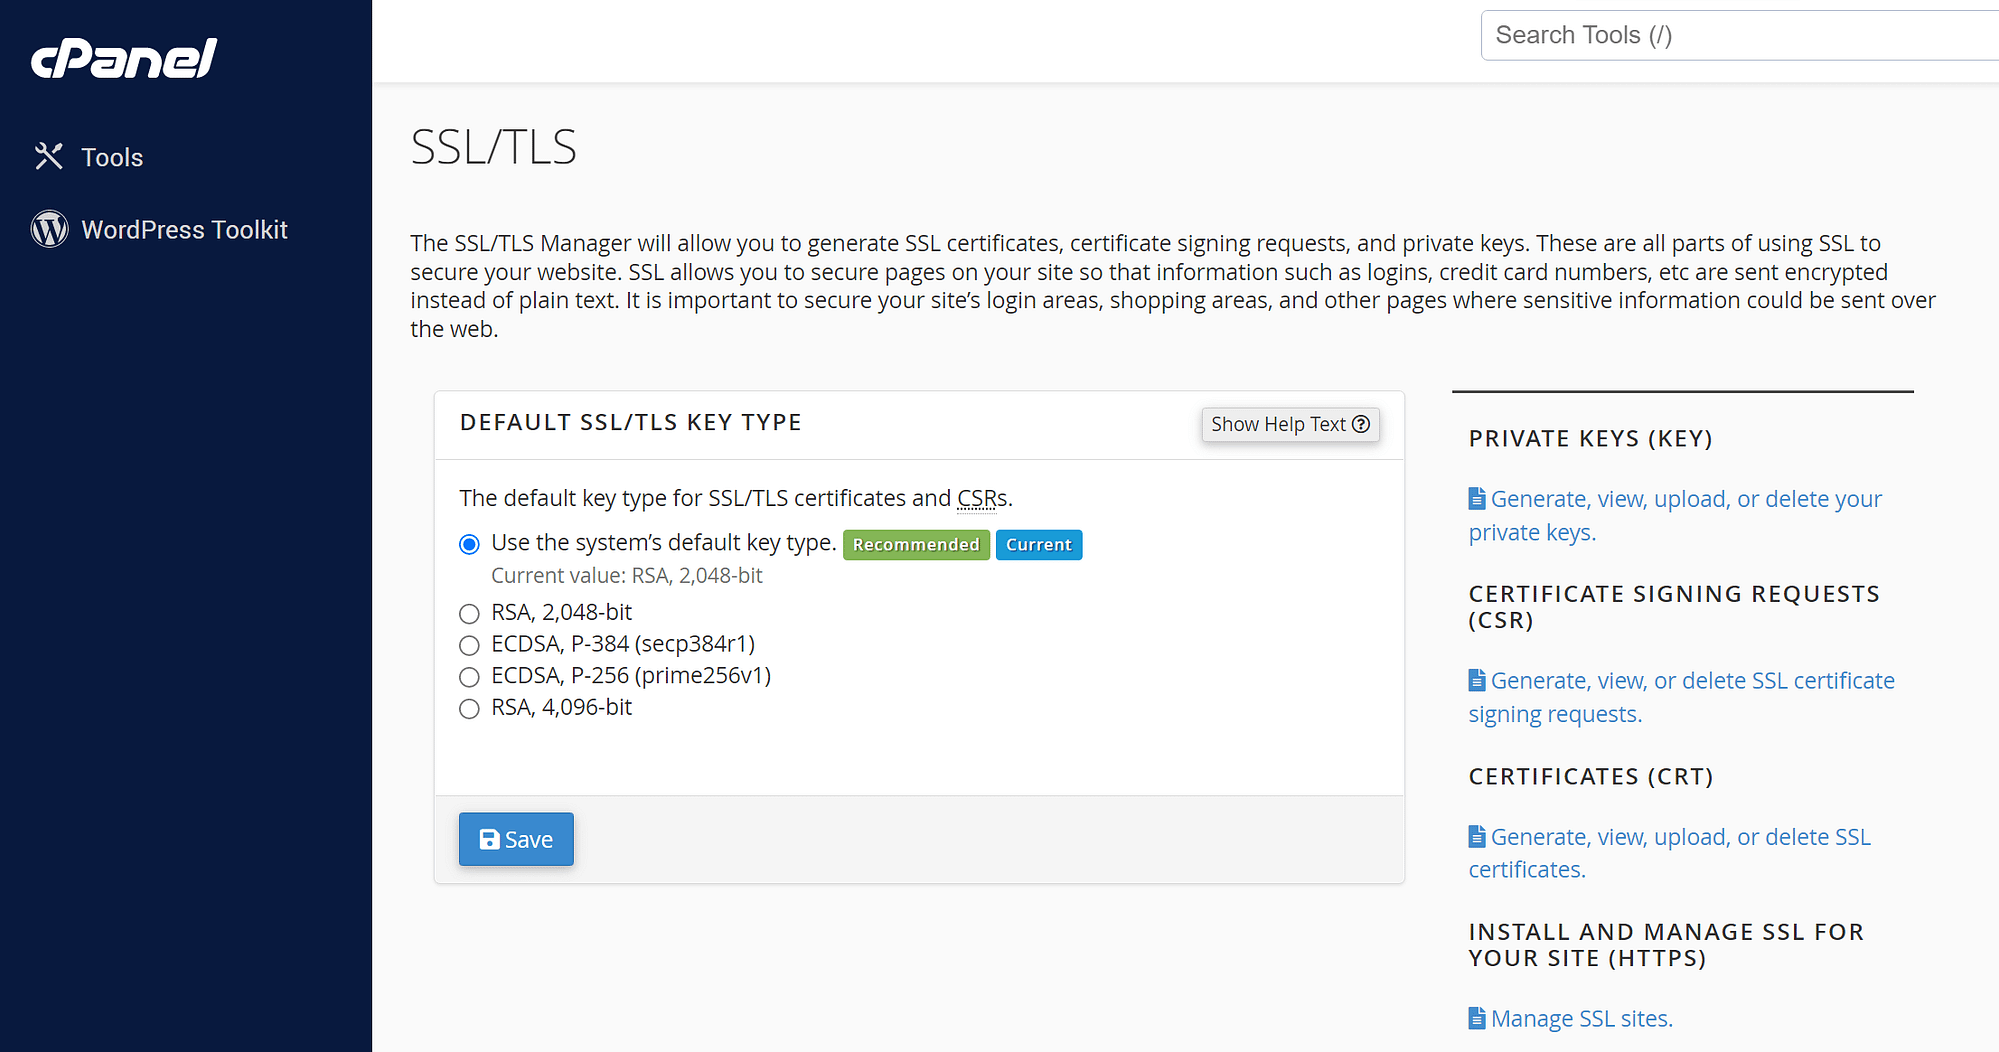Click the document icon beside private keys link

point(1476,497)
